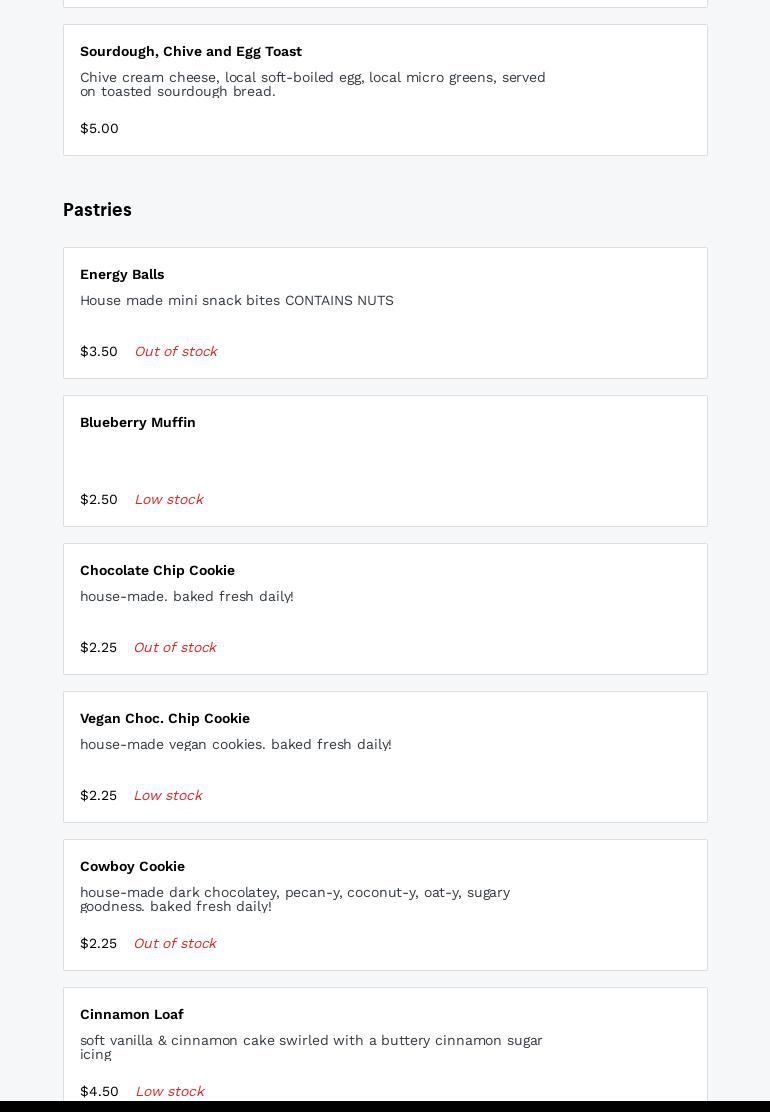This screenshot has height=1112, width=770.
Task: Click the $3.50 Energy Balls price
Action: coord(99,352)
